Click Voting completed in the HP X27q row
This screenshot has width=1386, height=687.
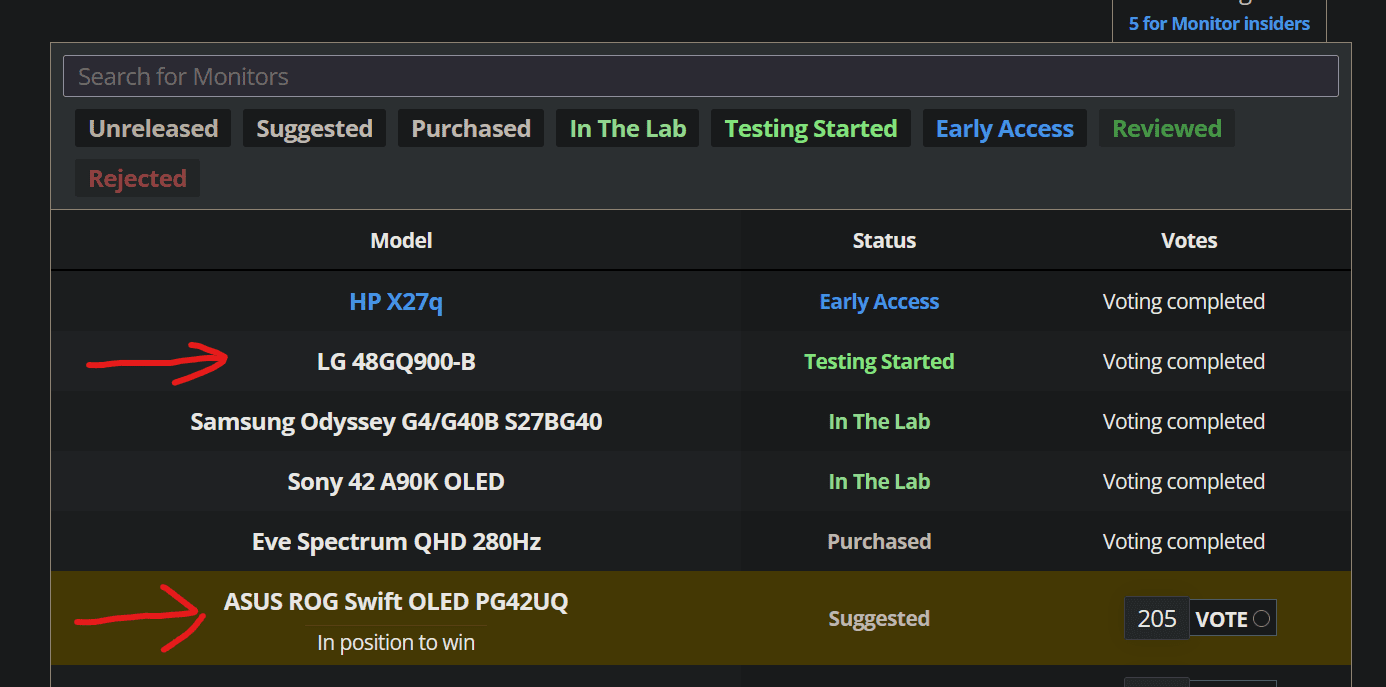[1184, 301]
